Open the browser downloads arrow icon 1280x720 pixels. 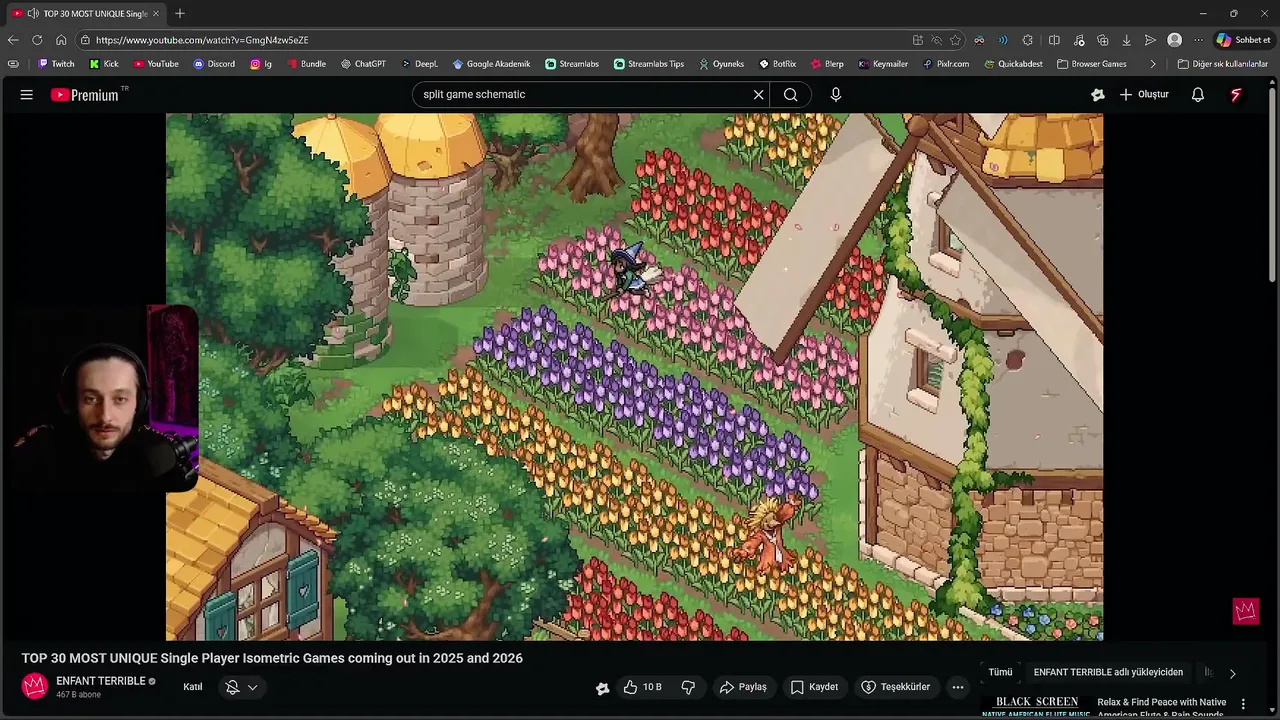pos(1126,40)
